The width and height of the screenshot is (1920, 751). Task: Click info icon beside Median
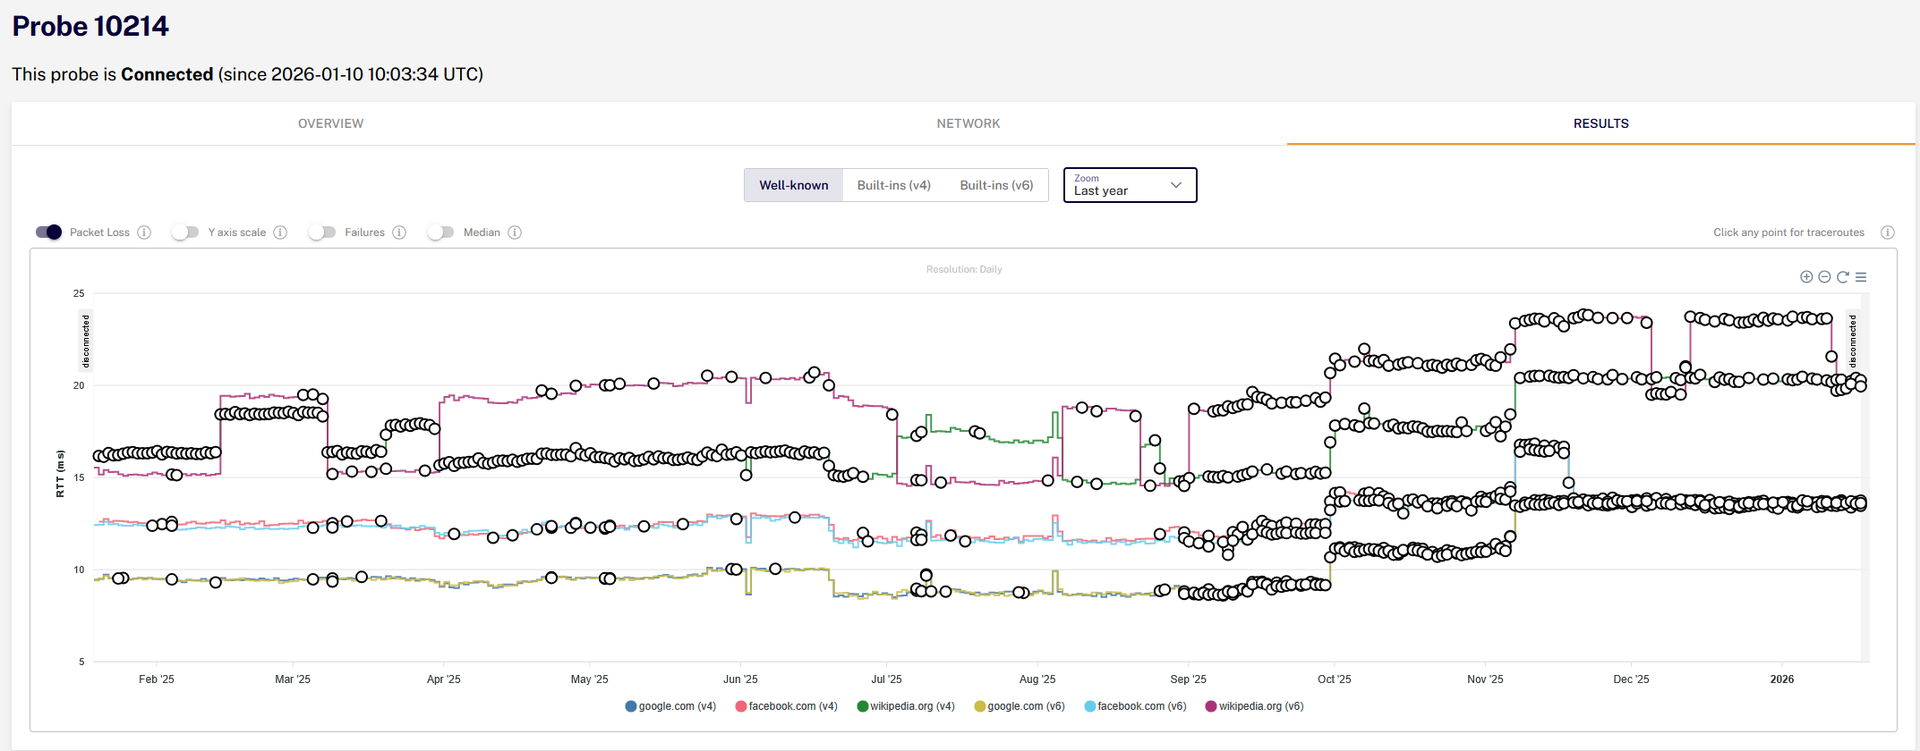(x=514, y=232)
